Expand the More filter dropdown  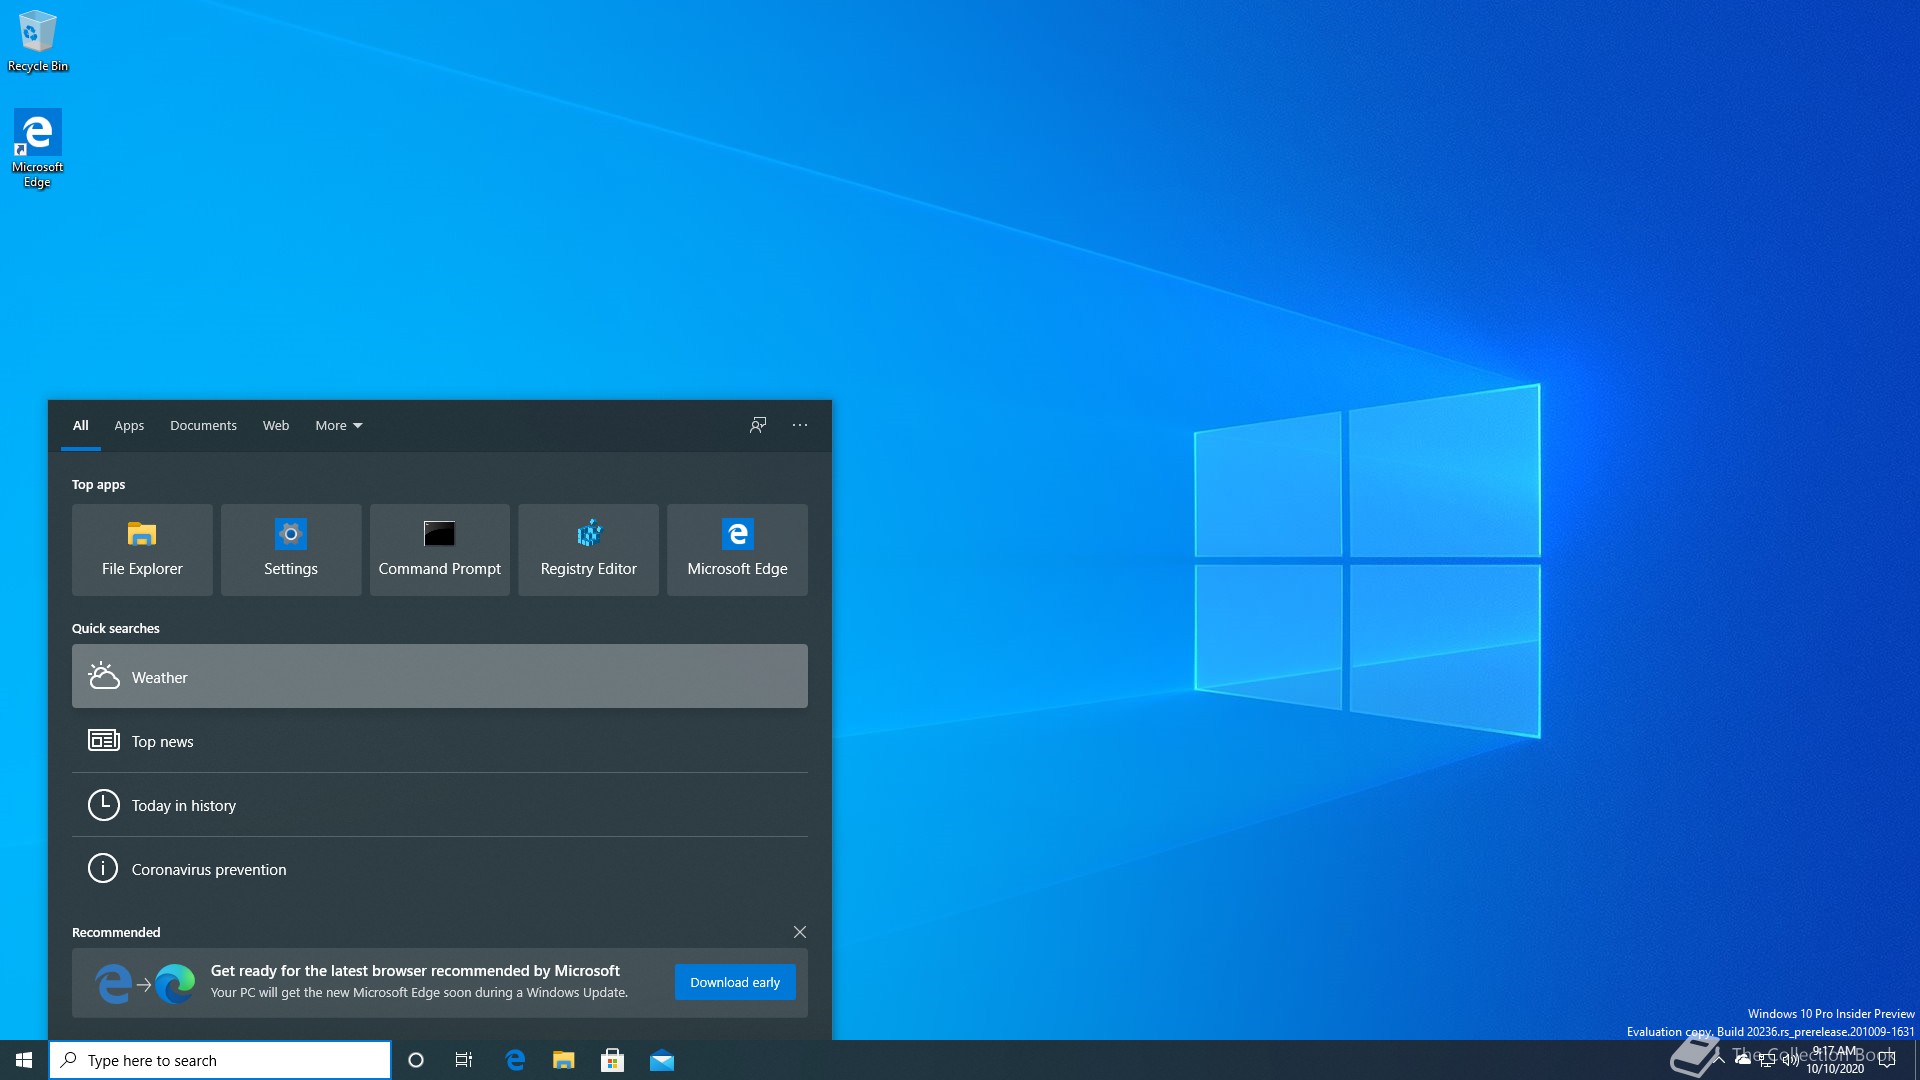point(339,426)
